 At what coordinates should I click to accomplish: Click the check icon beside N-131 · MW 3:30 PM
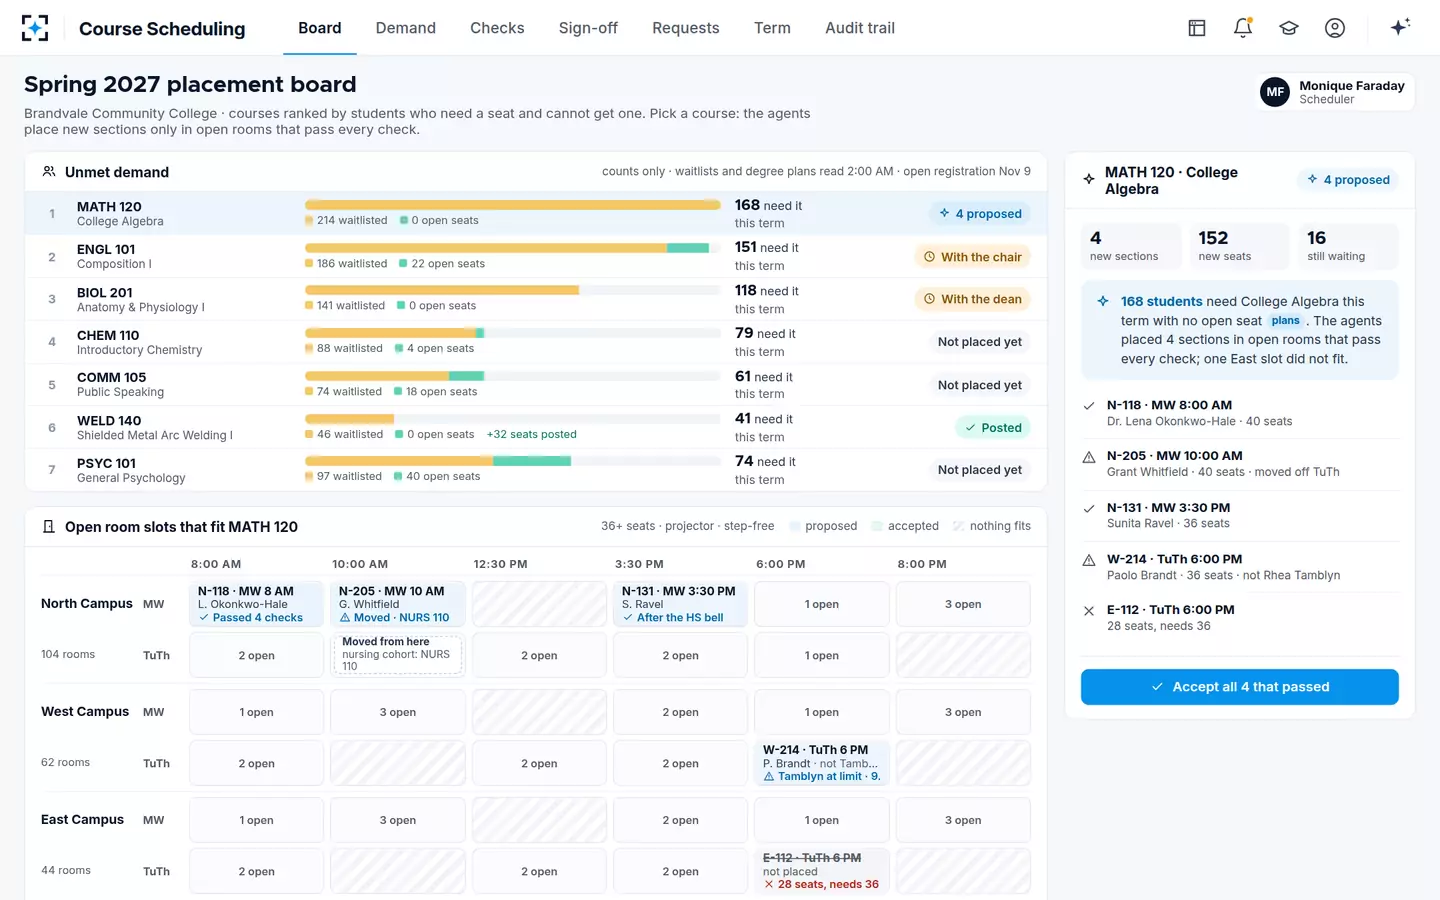click(1089, 508)
